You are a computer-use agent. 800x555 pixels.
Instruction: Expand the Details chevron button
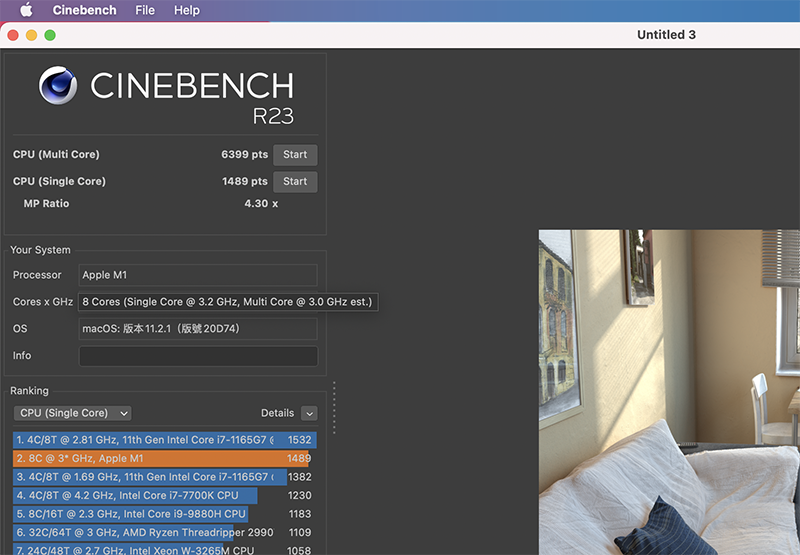tap(309, 413)
